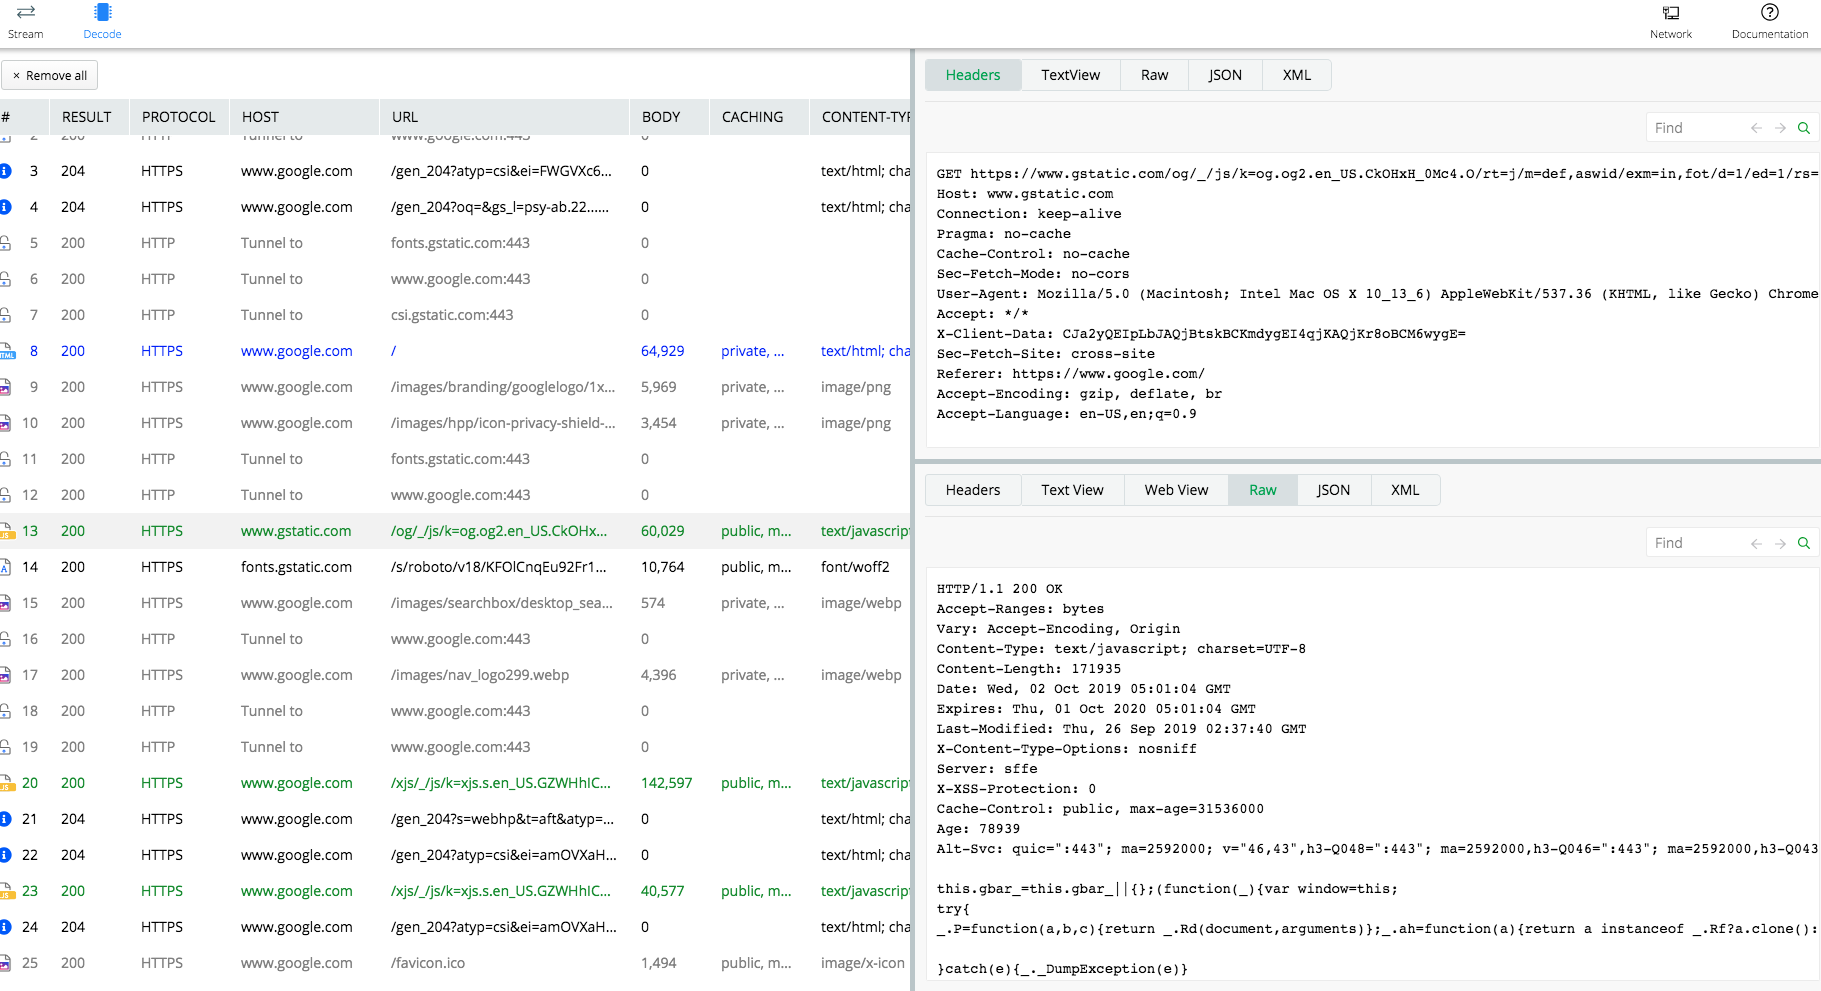
Task: Click the Decode chip icon
Action: [102, 13]
